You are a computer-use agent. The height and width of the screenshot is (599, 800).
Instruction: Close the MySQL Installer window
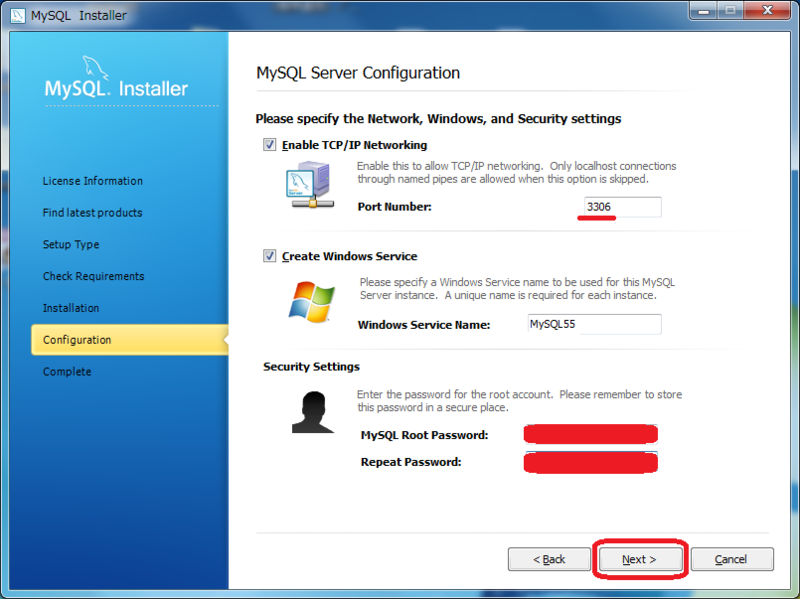767,11
